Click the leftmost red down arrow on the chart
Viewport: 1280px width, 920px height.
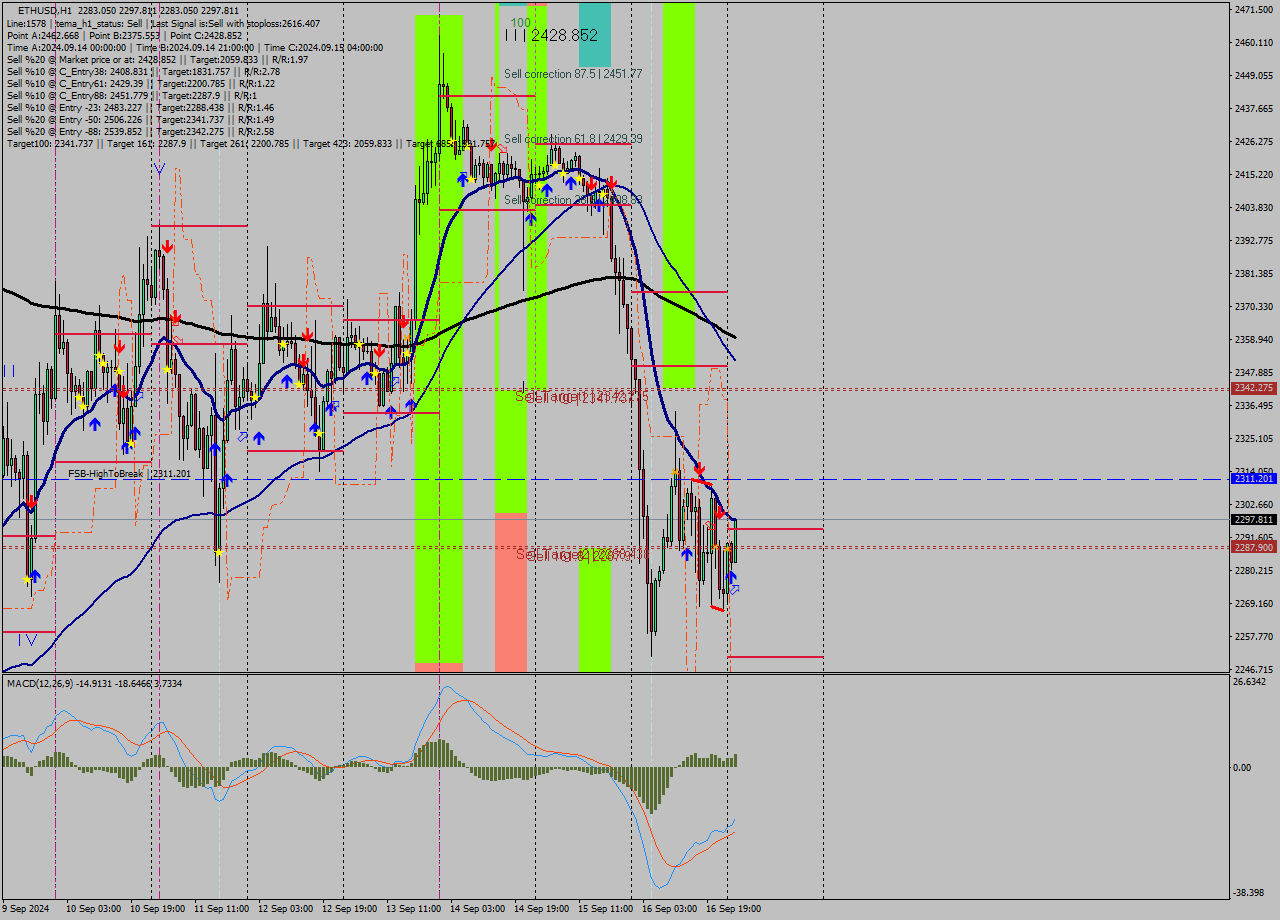click(32, 502)
